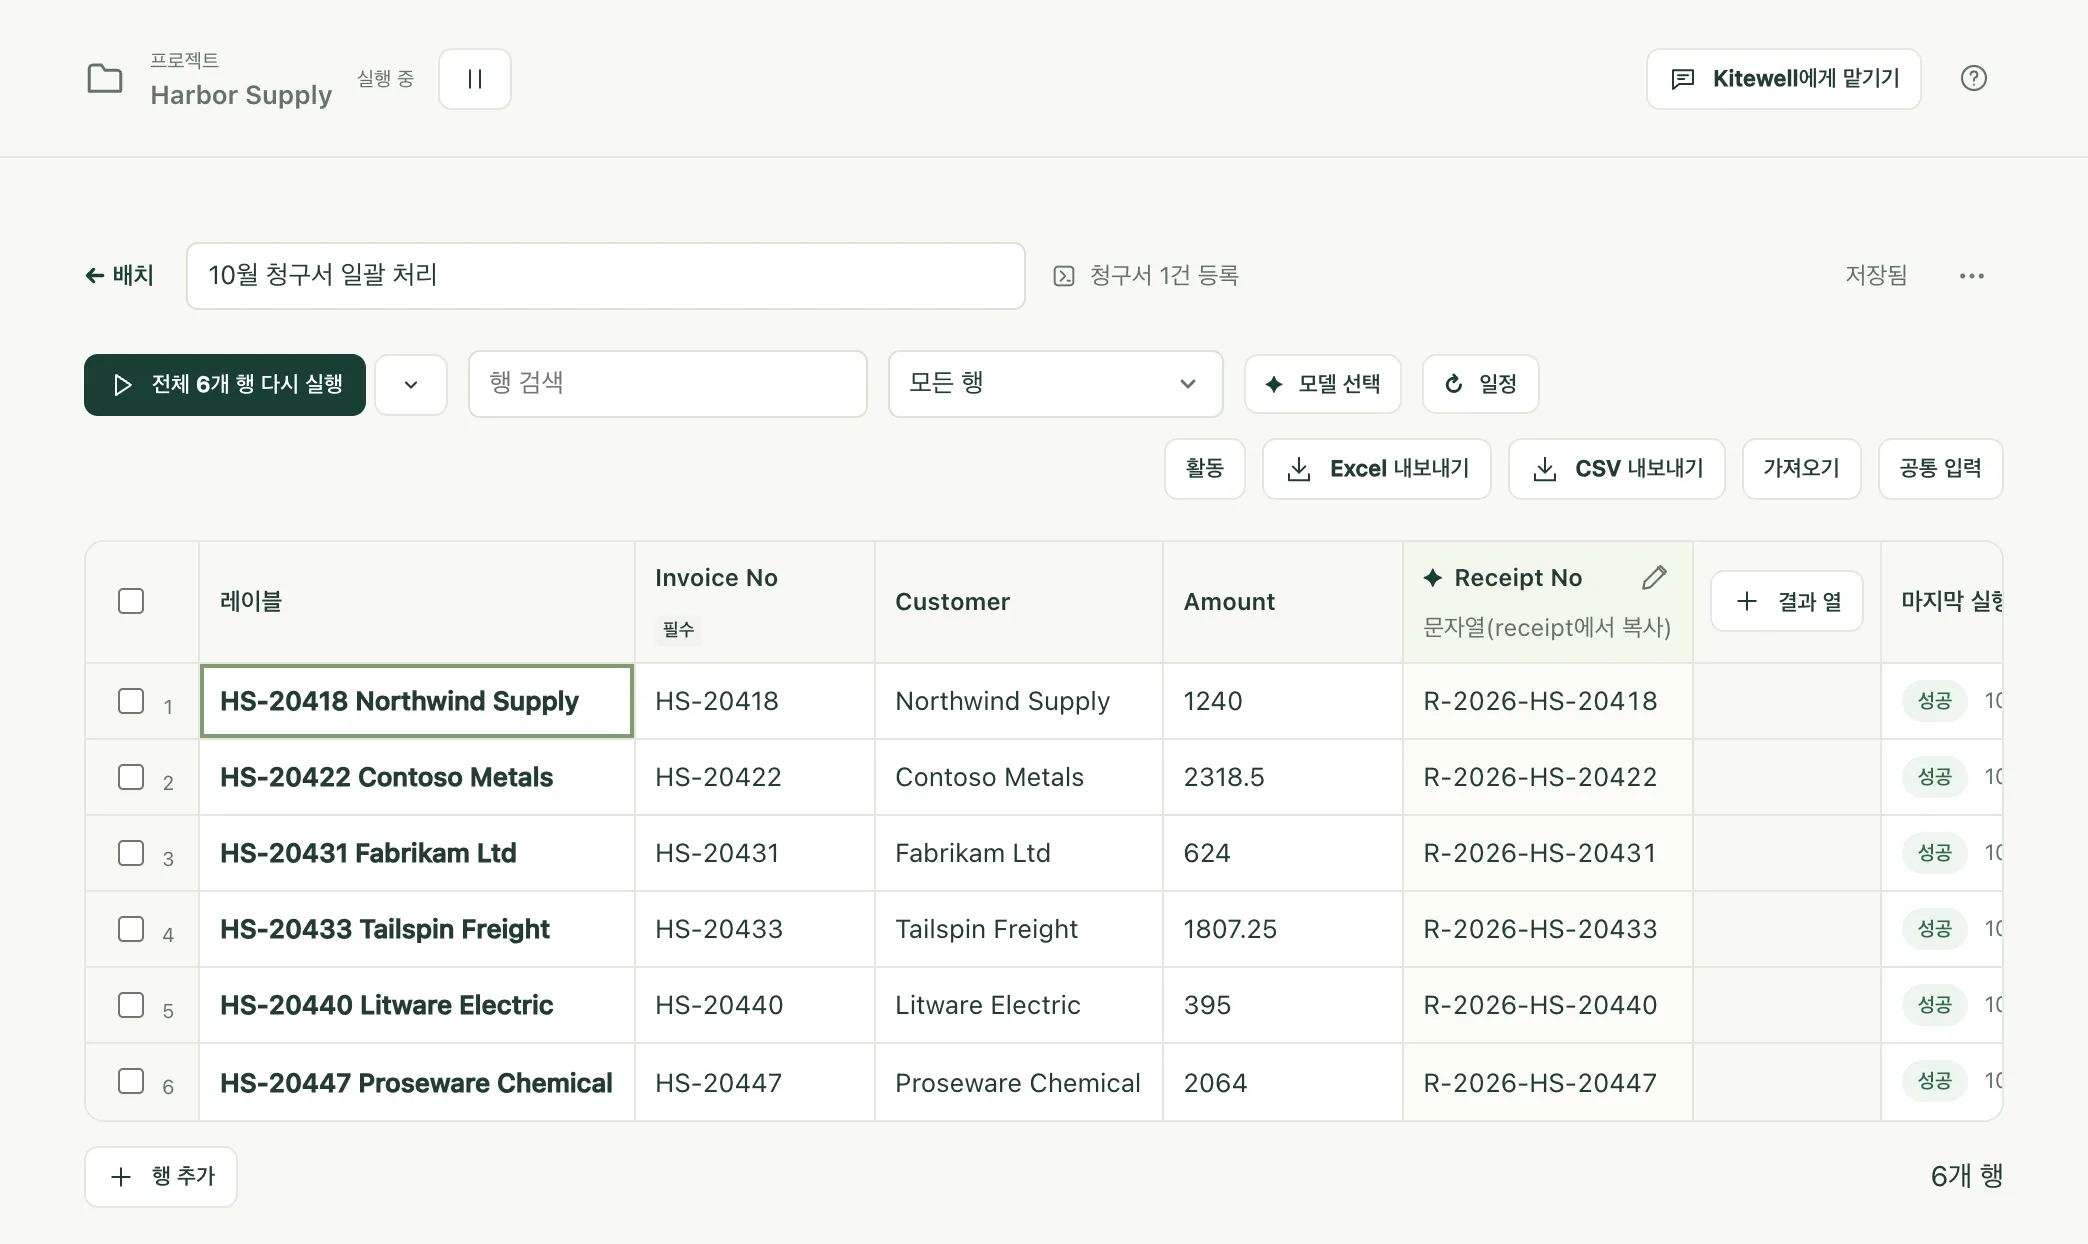Add a new row with 행 추가

pos(161,1177)
